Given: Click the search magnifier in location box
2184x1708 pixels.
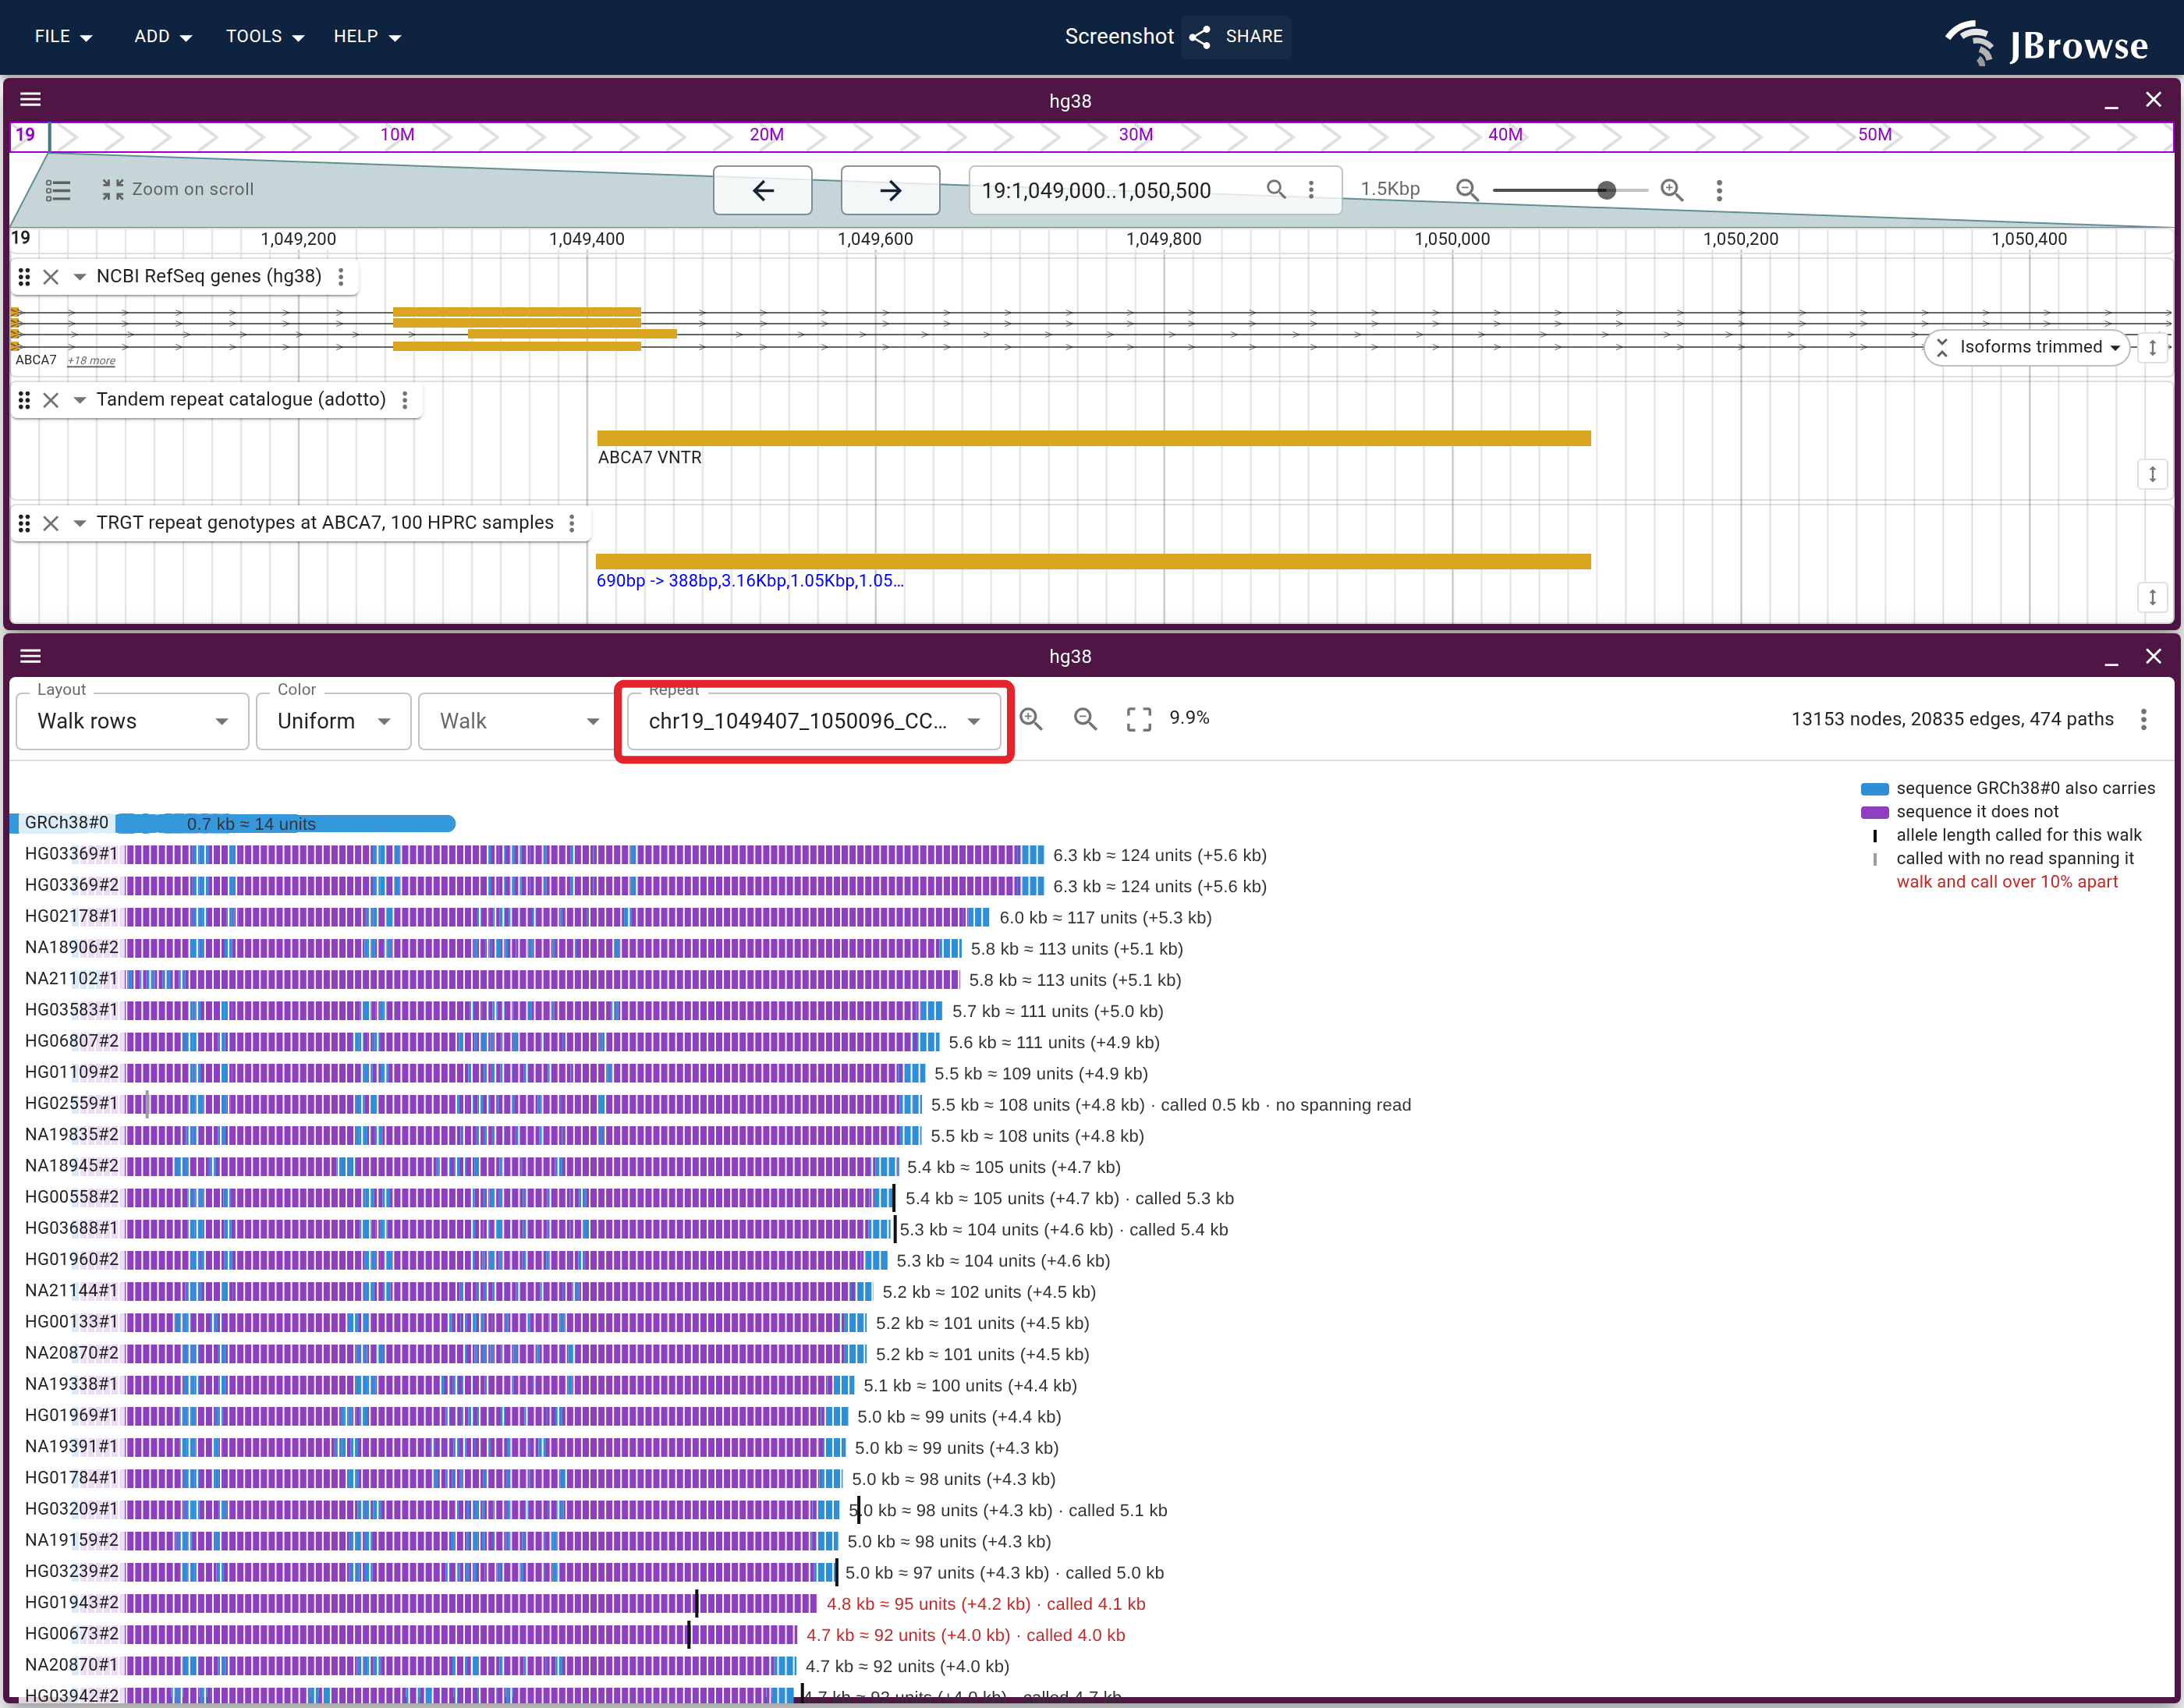Looking at the screenshot, I should pyautogui.click(x=1276, y=189).
